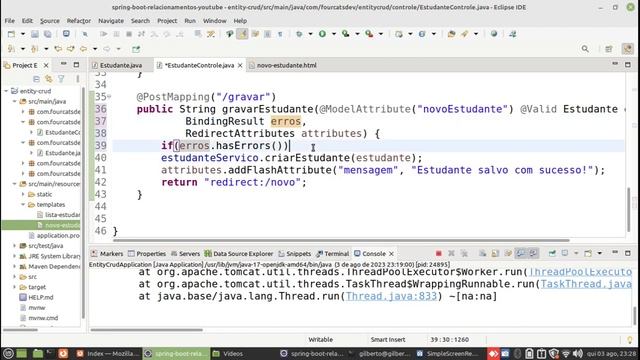
Task: Click the Pin Console icon
Action: click(x=552, y=253)
